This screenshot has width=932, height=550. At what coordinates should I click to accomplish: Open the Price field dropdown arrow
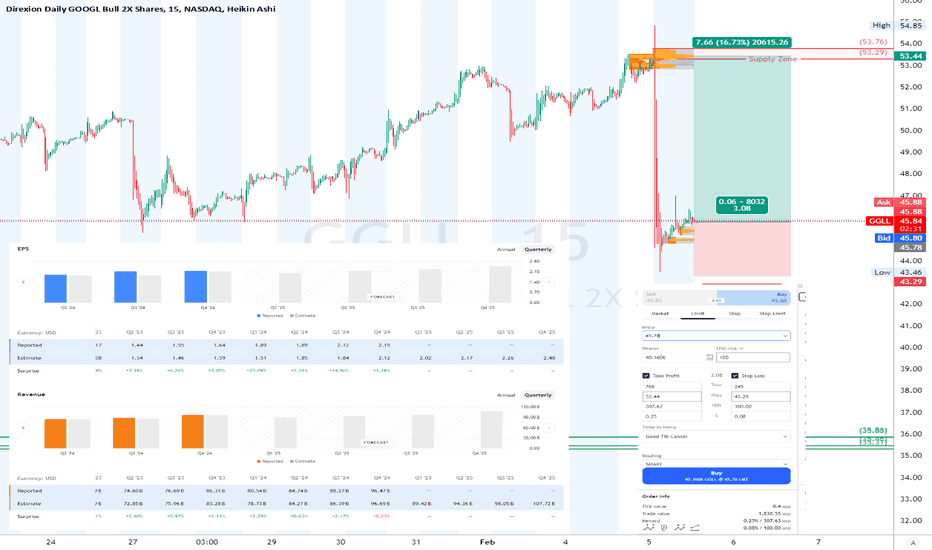click(785, 336)
